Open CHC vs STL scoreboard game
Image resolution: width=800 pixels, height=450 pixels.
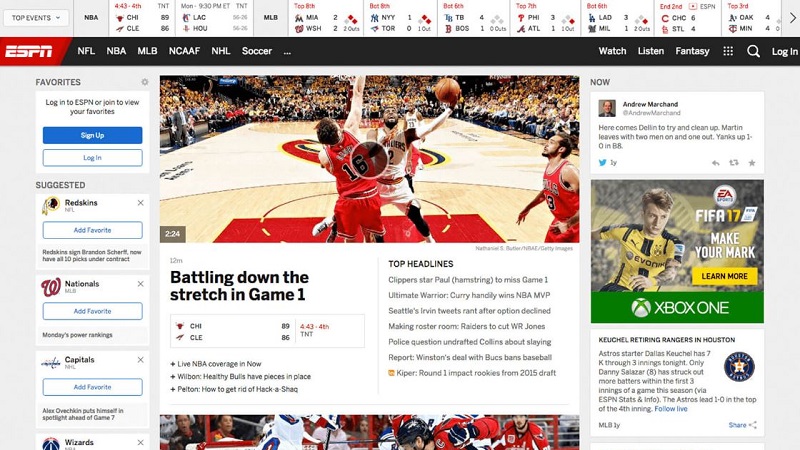click(x=688, y=18)
